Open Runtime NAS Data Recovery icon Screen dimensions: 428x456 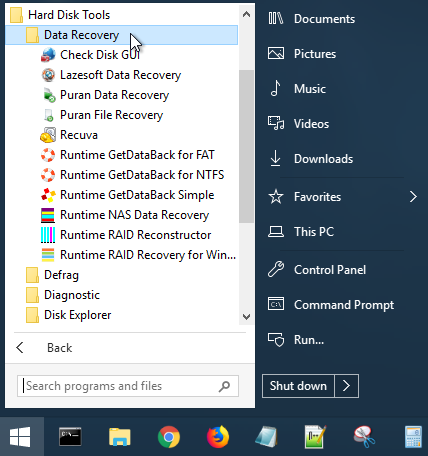pyautogui.click(x=48, y=215)
